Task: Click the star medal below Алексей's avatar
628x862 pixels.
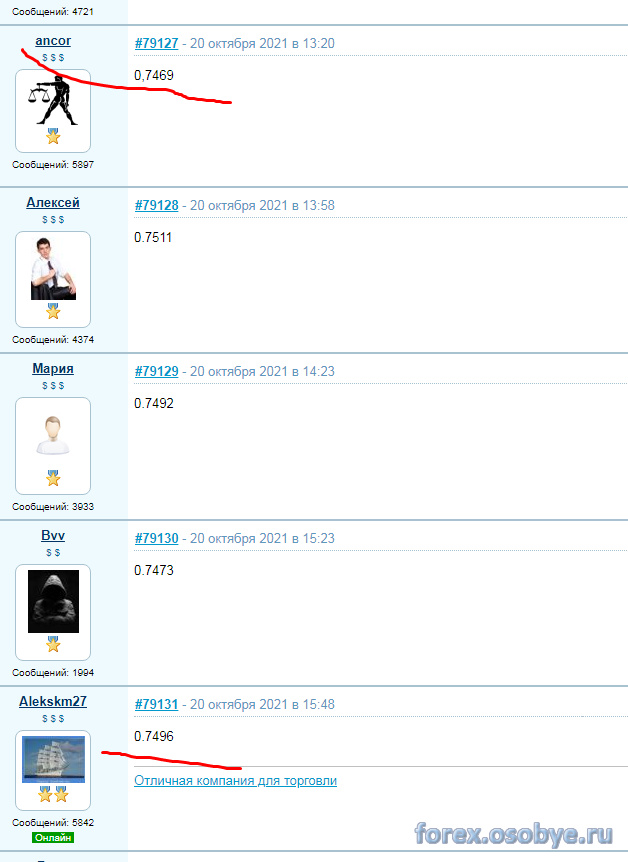Action: click(53, 311)
